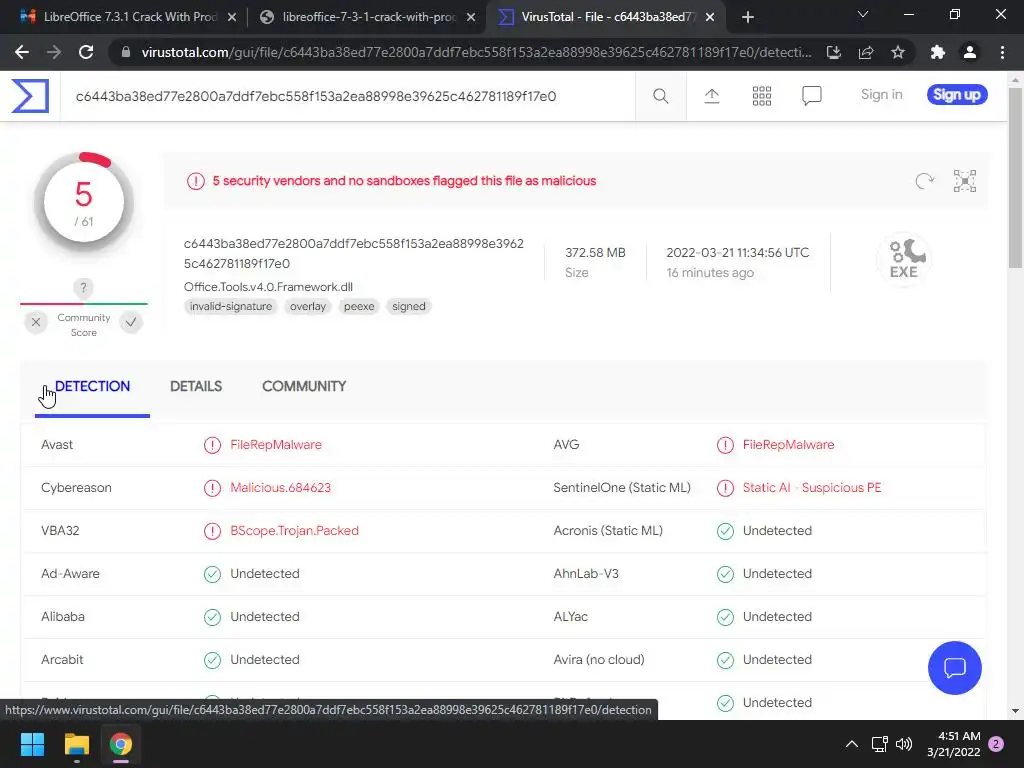Open the comments speech bubble icon

[812, 96]
